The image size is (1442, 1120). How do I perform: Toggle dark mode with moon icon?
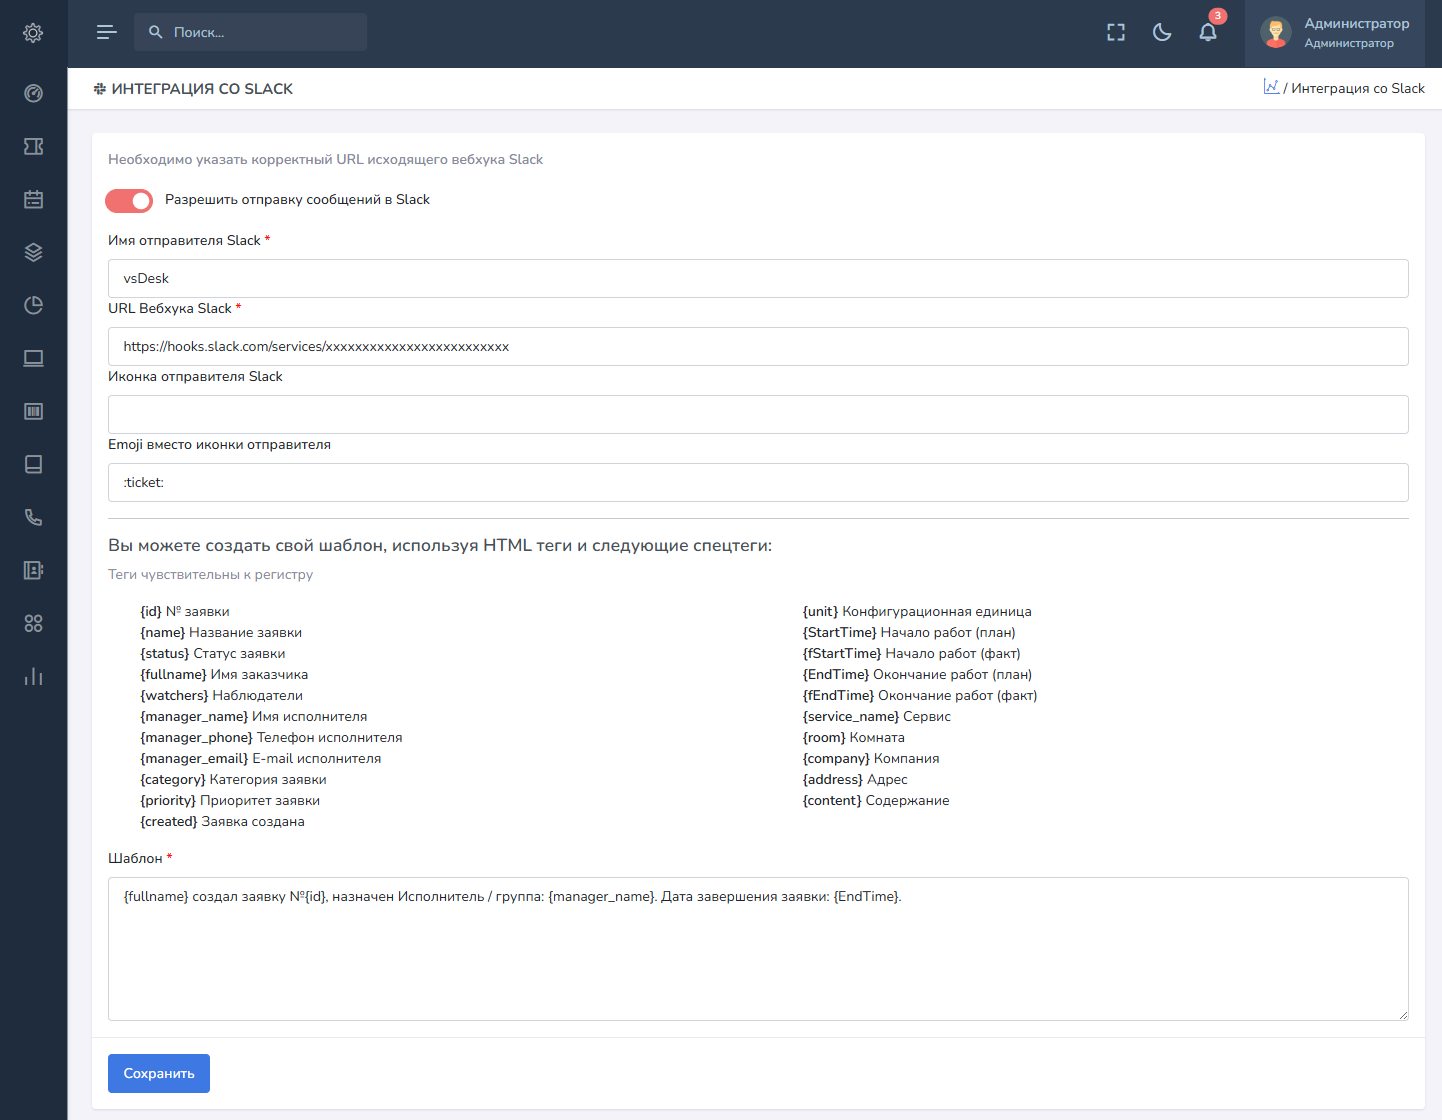[1162, 33]
